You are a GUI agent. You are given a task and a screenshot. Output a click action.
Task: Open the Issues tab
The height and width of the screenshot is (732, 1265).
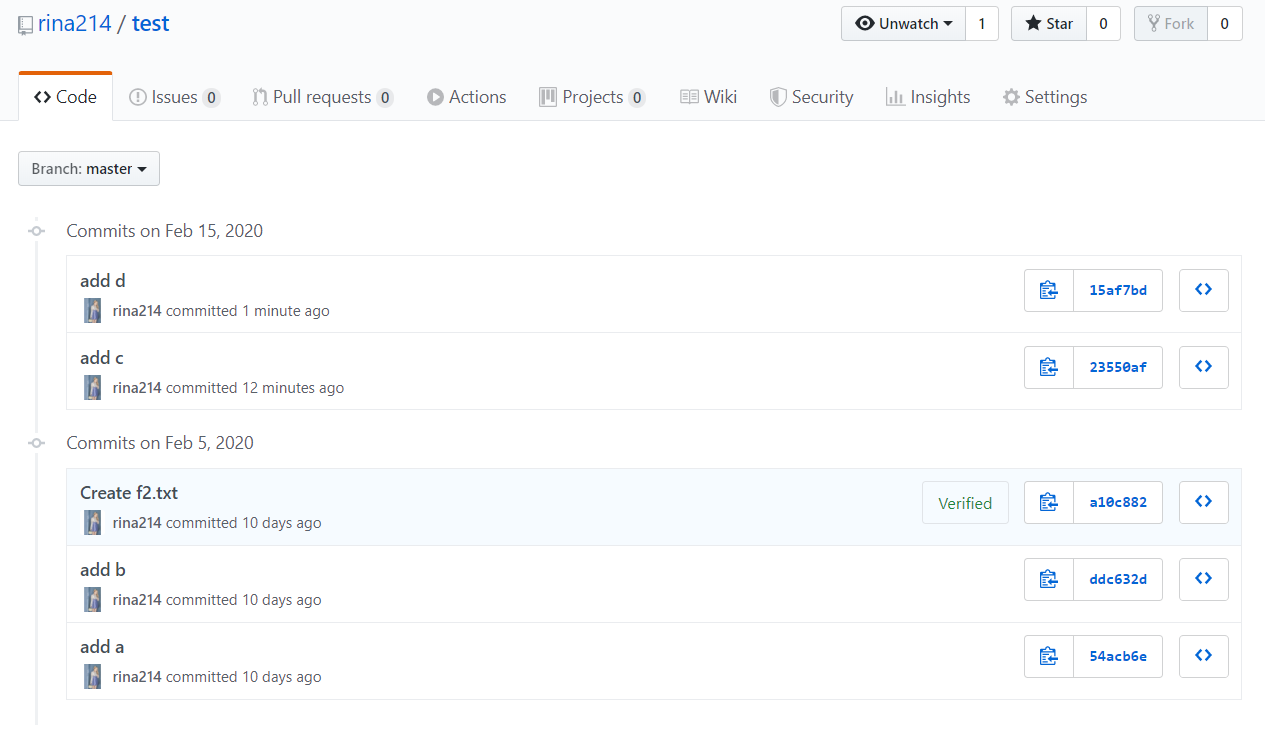[x=174, y=97]
